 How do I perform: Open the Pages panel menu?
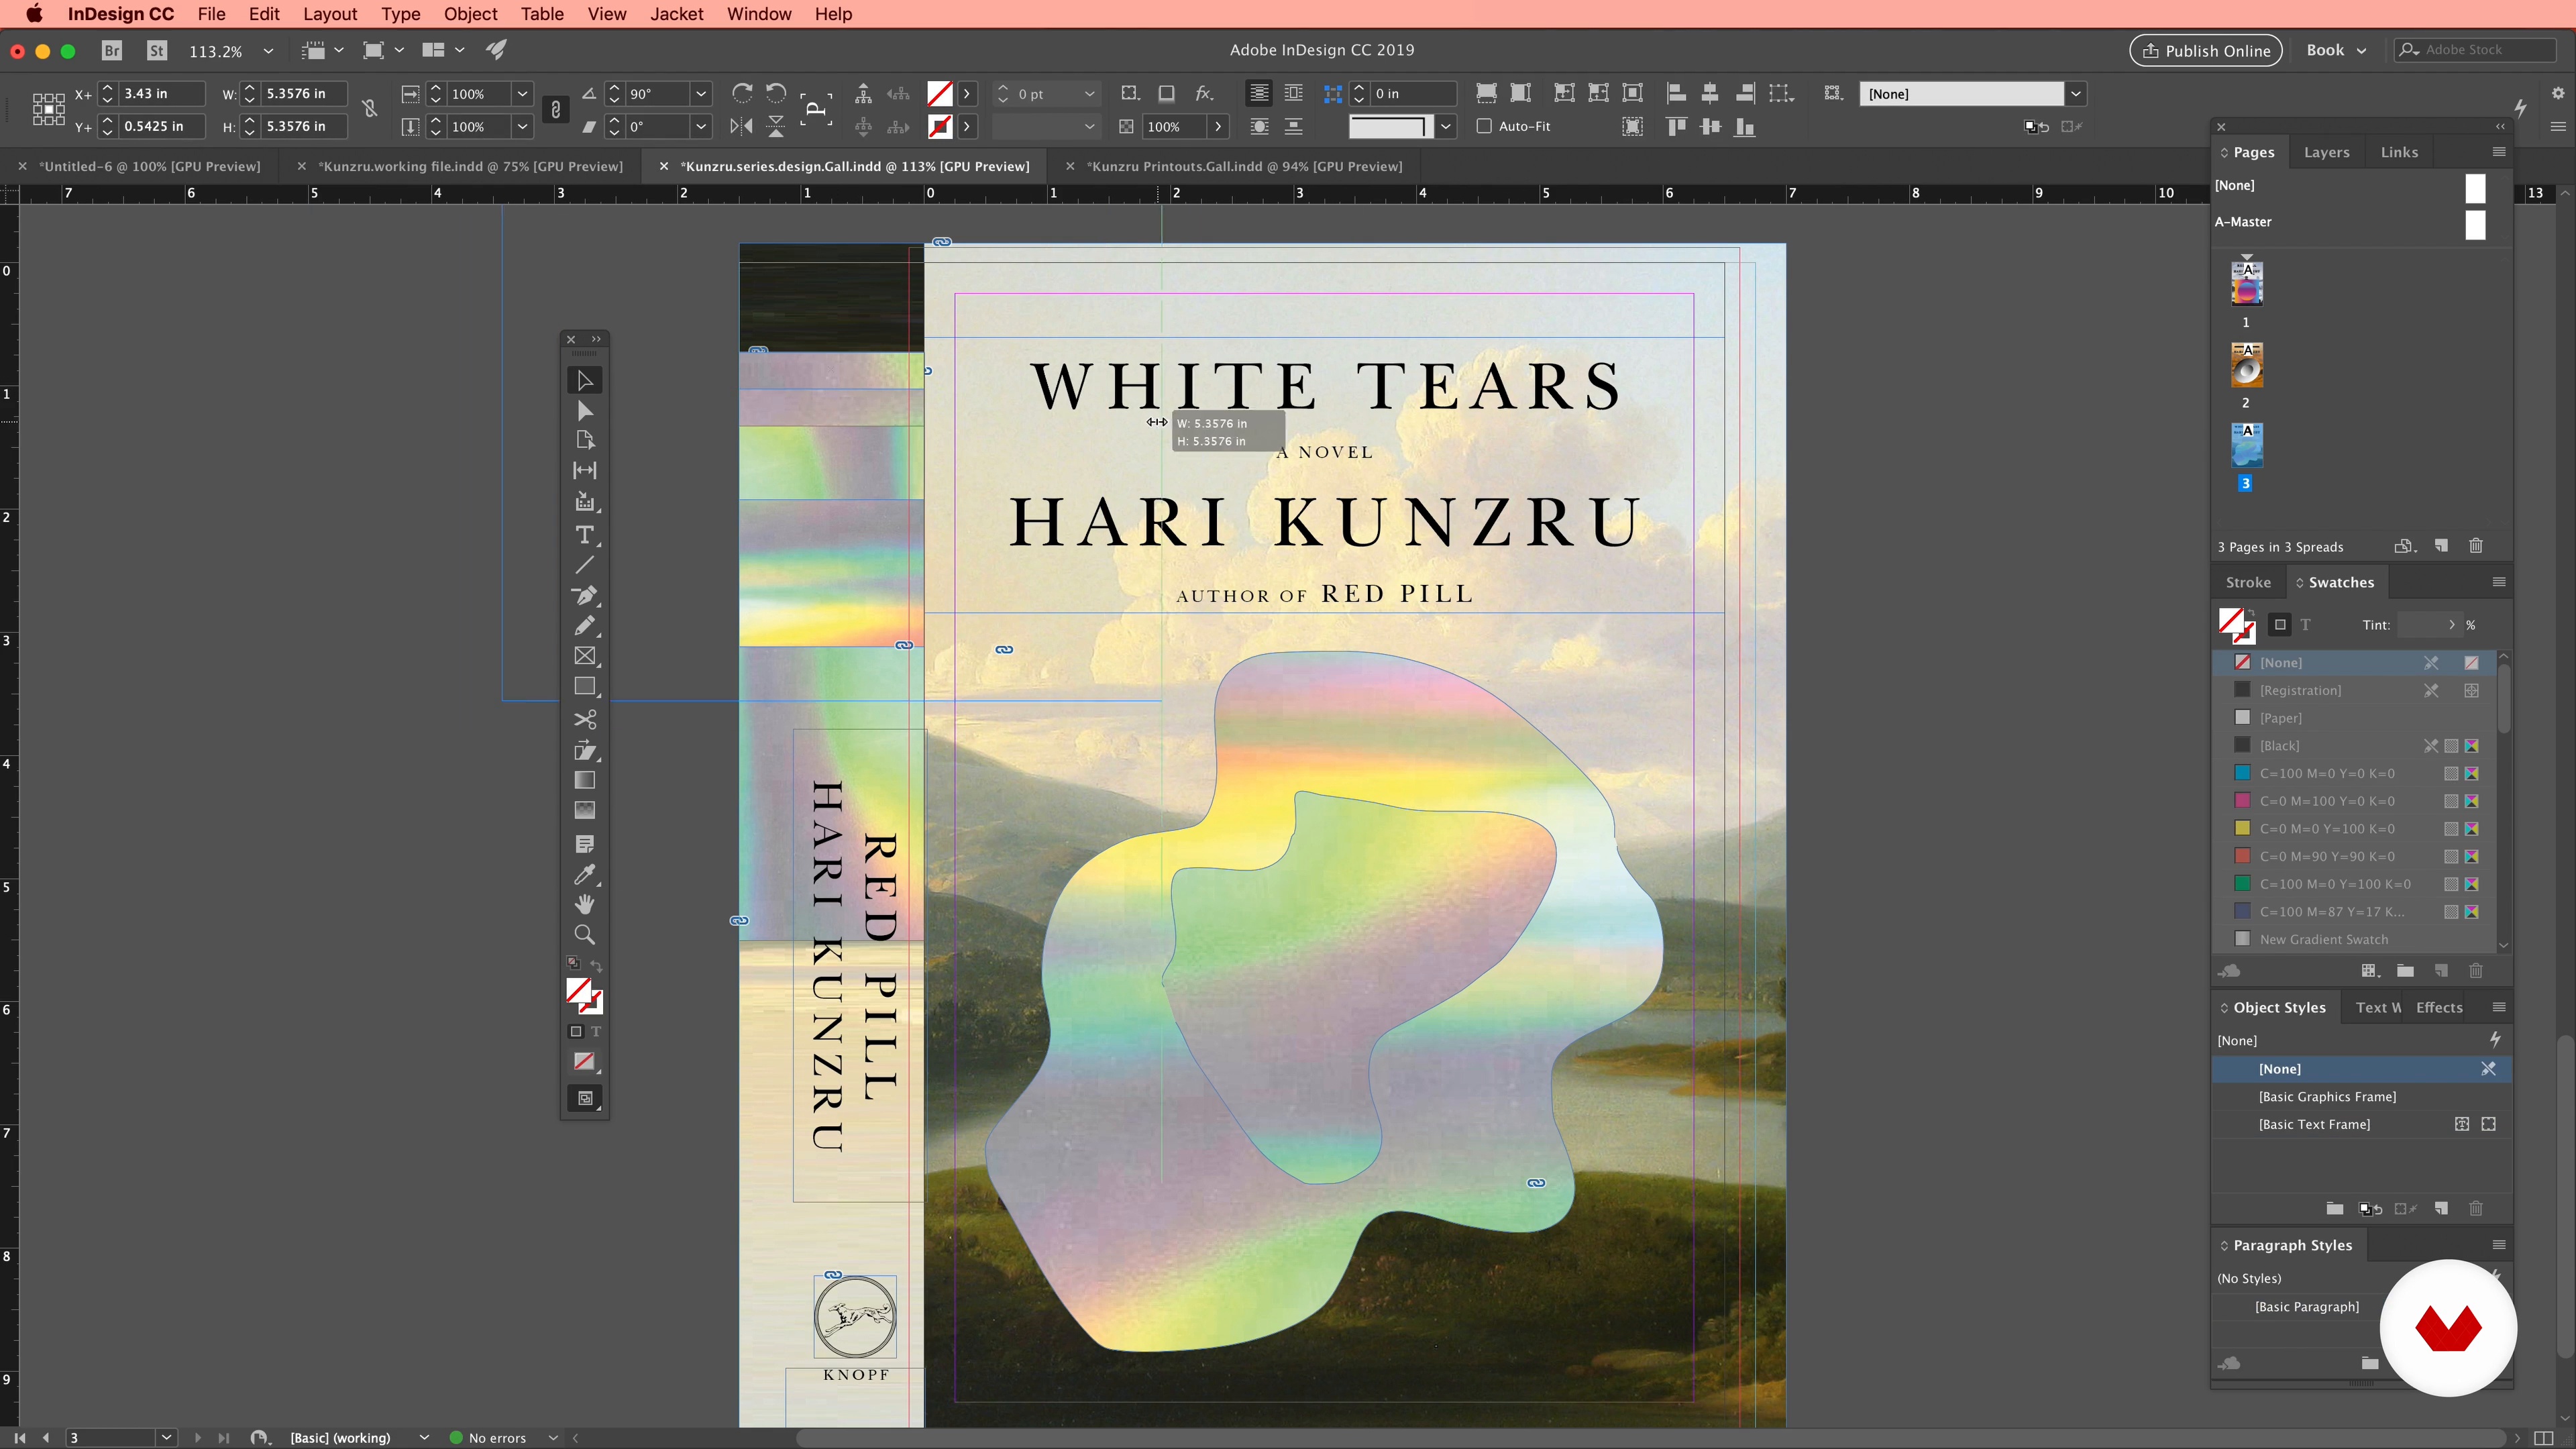pyautogui.click(x=2498, y=152)
